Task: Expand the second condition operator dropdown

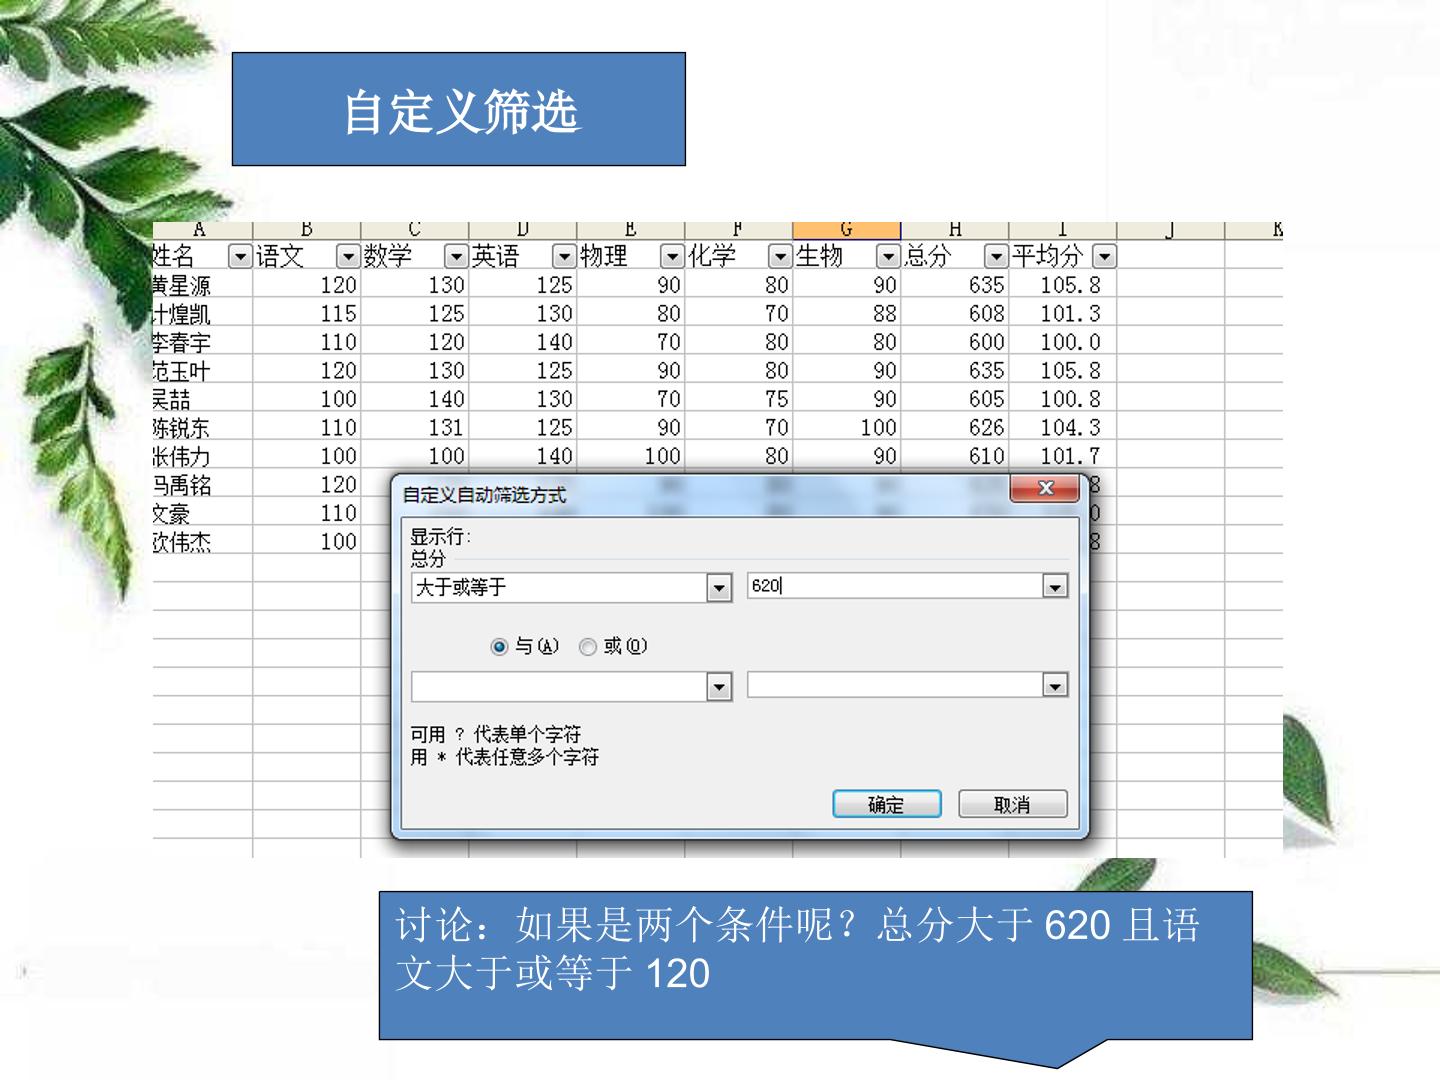Action: point(719,687)
